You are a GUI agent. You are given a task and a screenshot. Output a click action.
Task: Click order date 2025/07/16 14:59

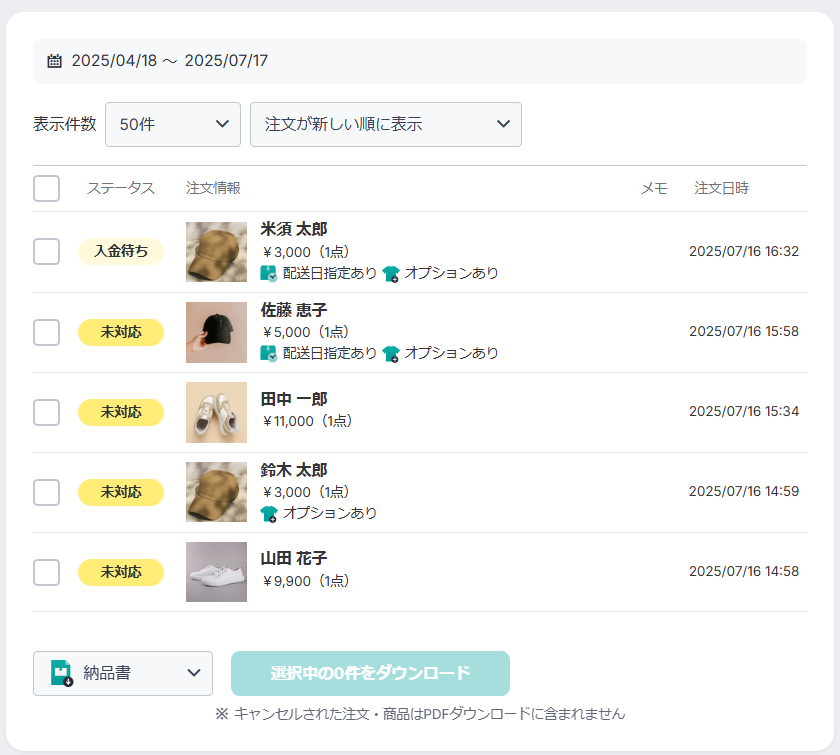tap(744, 491)
